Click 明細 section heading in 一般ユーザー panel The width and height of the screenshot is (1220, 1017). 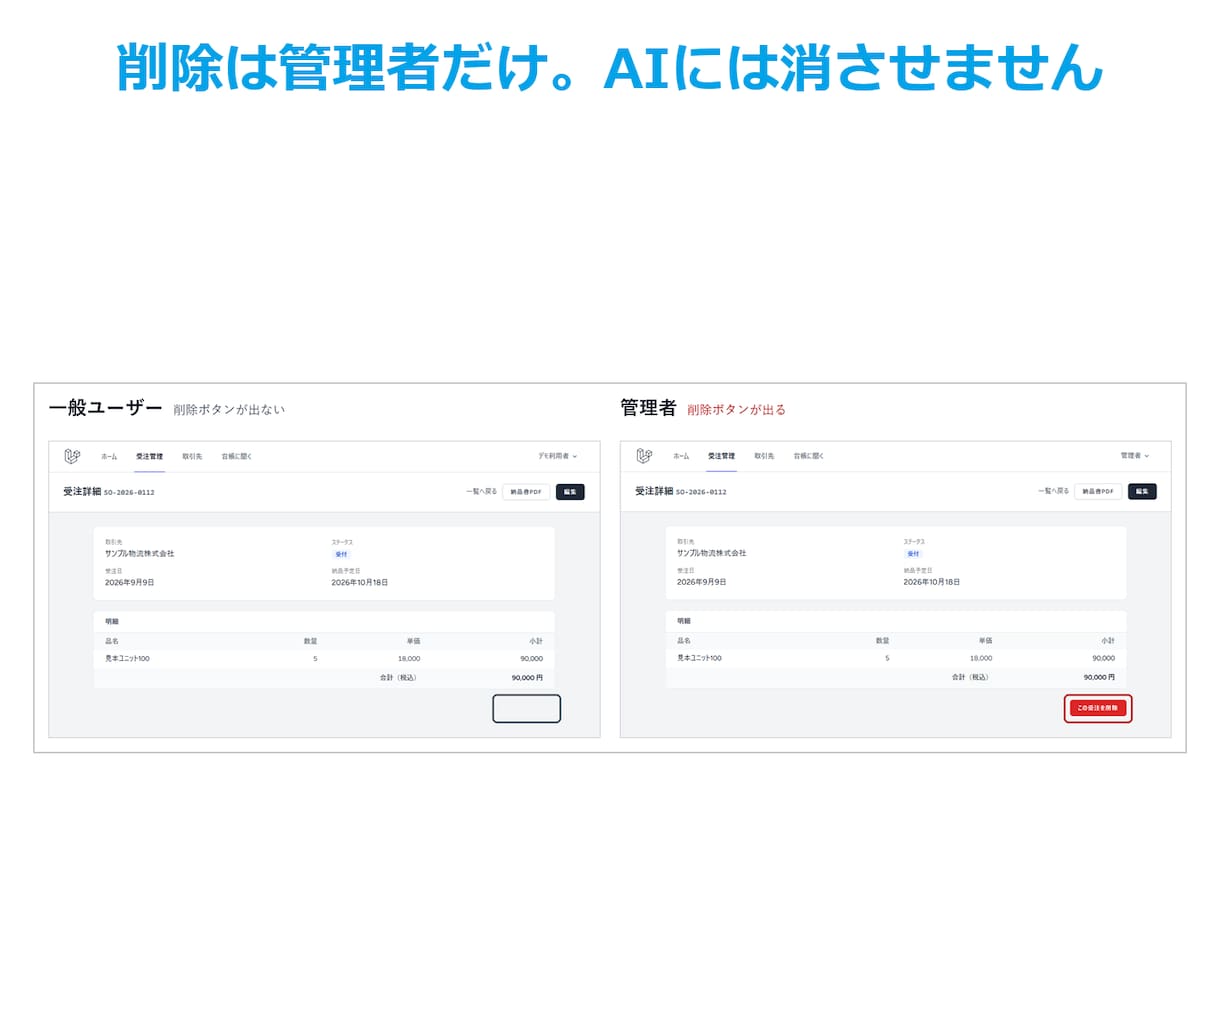tap(112, 622)
